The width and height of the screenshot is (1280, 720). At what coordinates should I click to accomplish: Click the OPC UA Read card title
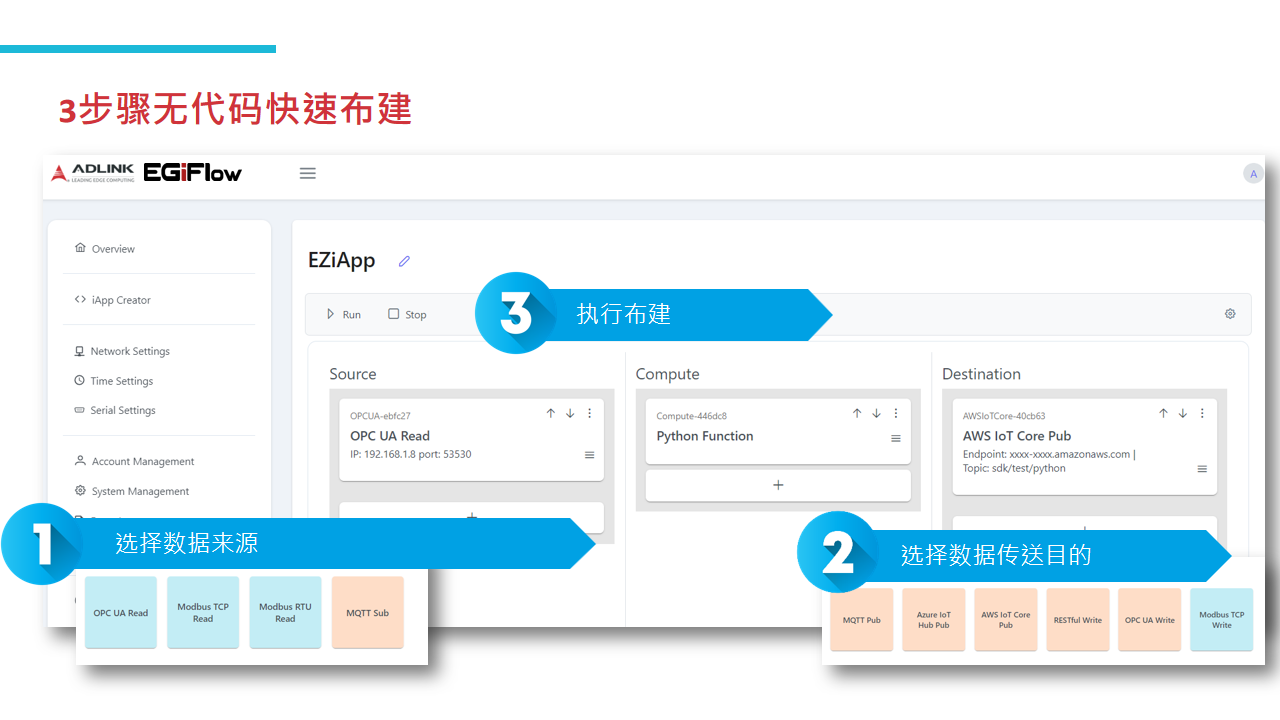pyautogui.click(x=390, y=436)
